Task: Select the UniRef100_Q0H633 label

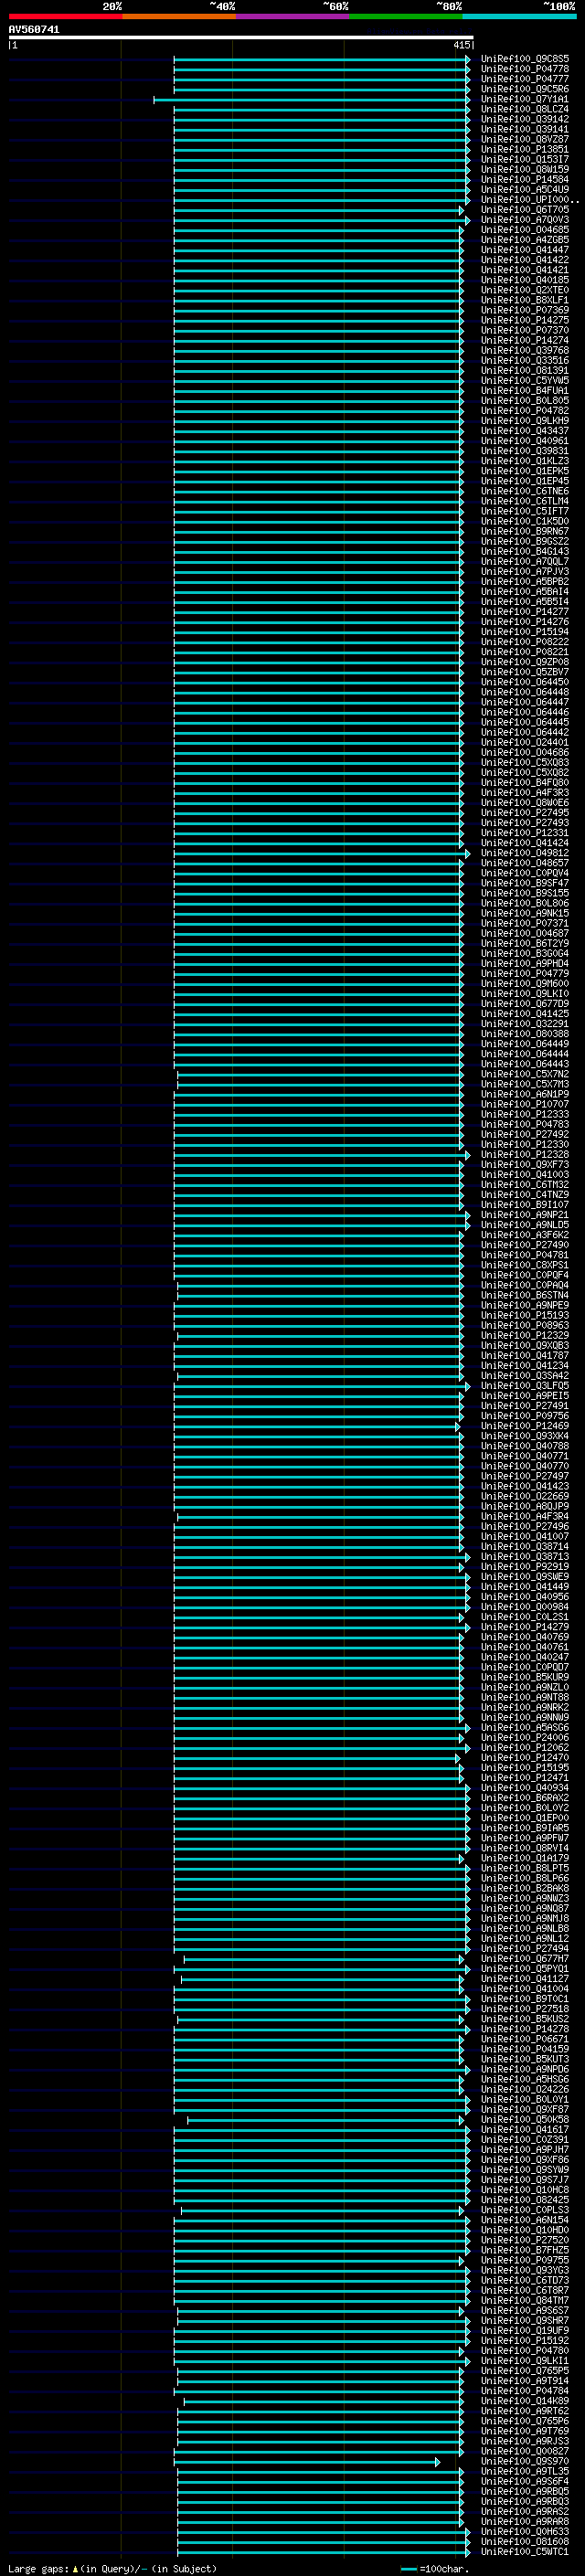Action: coord(524,2531)
